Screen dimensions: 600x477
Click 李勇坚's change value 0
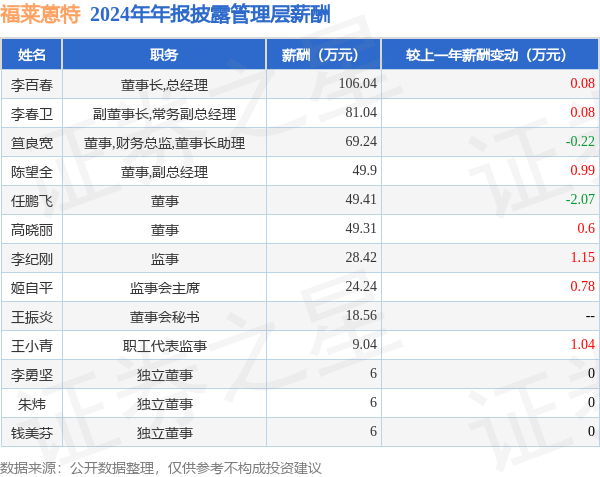[x=591, y=373]
